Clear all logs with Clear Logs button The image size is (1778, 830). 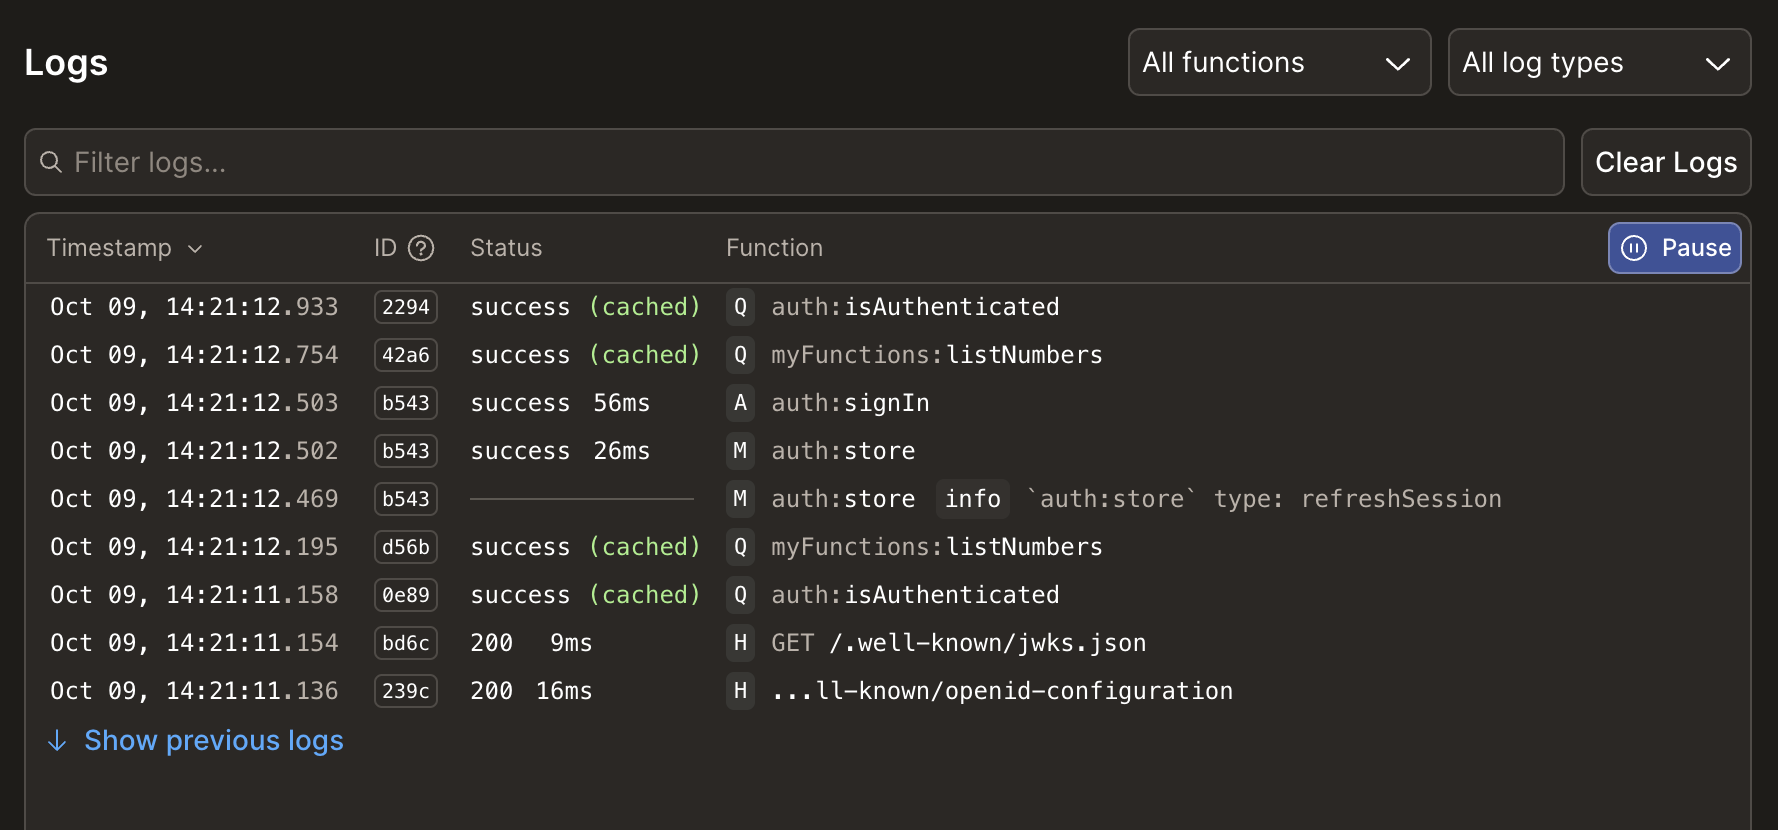(1665, 162)
